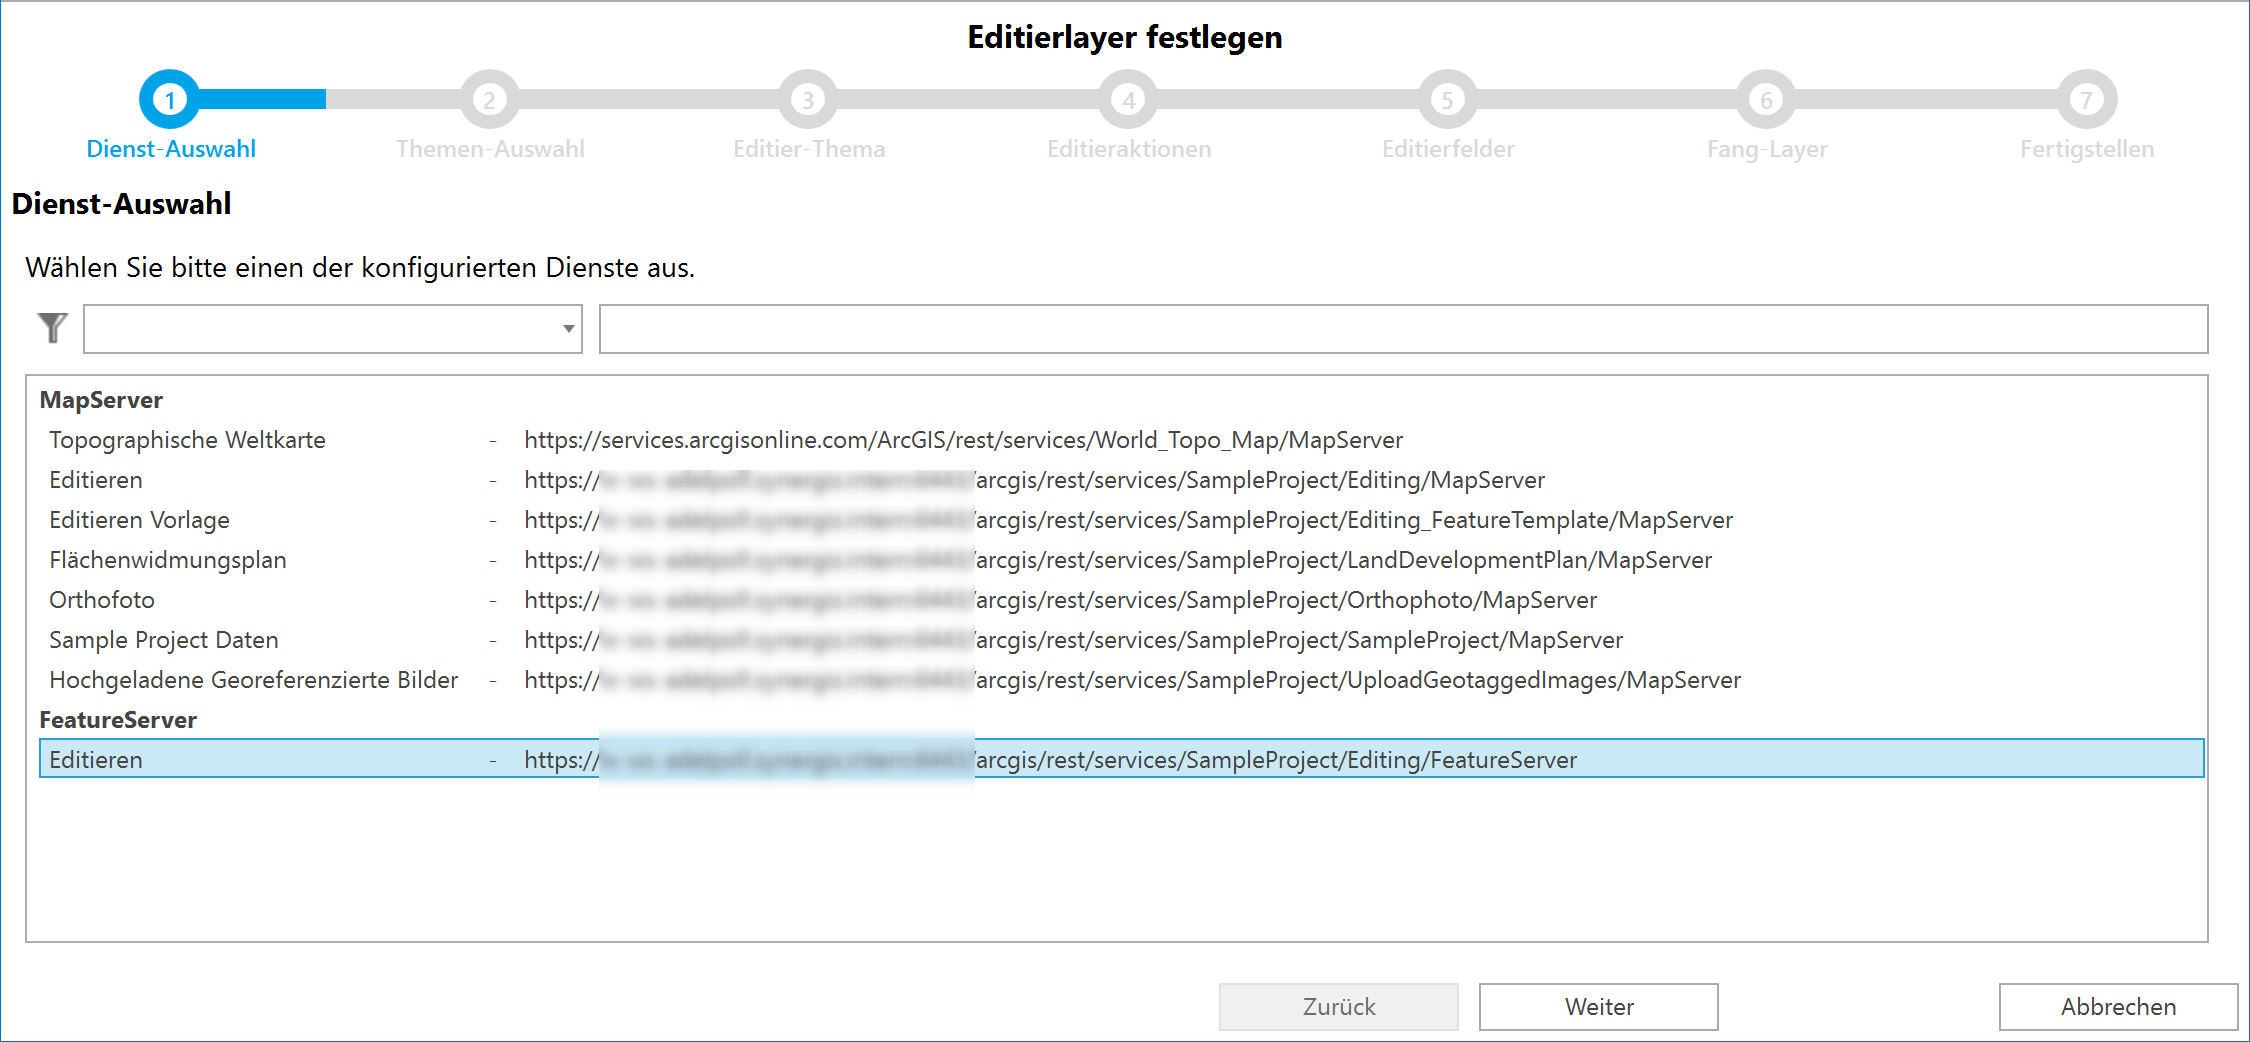The image size is (2250, 1042).
Task: Click the search text field
Action: click(x=1400, y=328)
